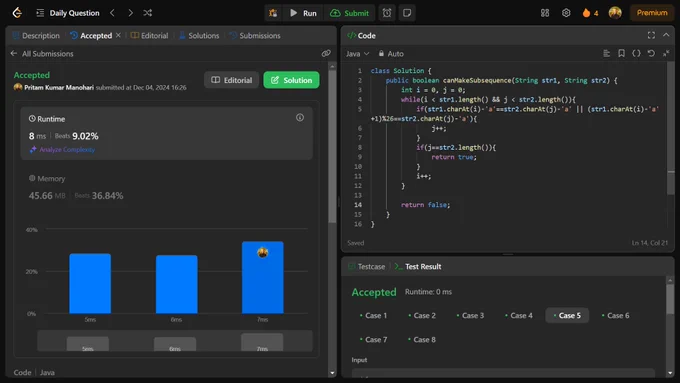680x383 pixels.
Task: Pick a random question shuffle icon
Action: 147,13
